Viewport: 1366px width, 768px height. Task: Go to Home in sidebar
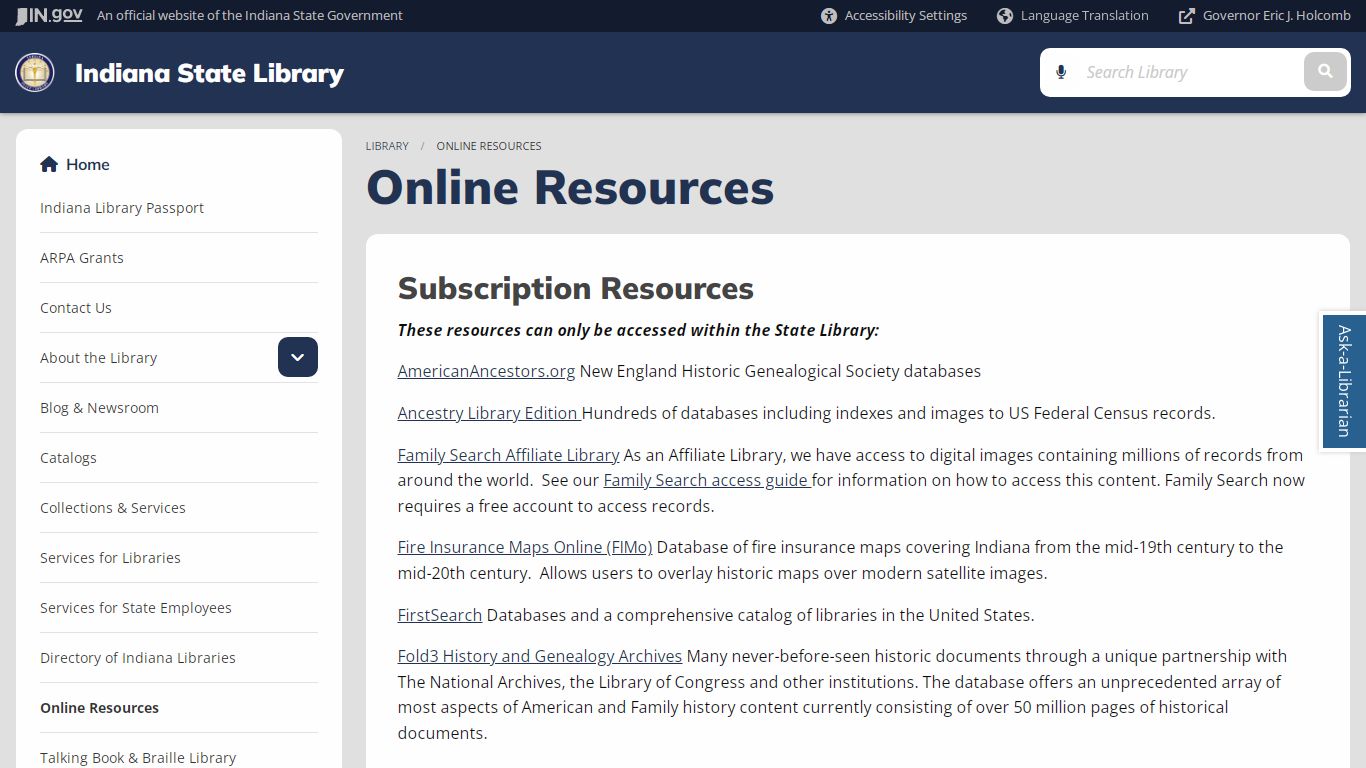point(75,164)
